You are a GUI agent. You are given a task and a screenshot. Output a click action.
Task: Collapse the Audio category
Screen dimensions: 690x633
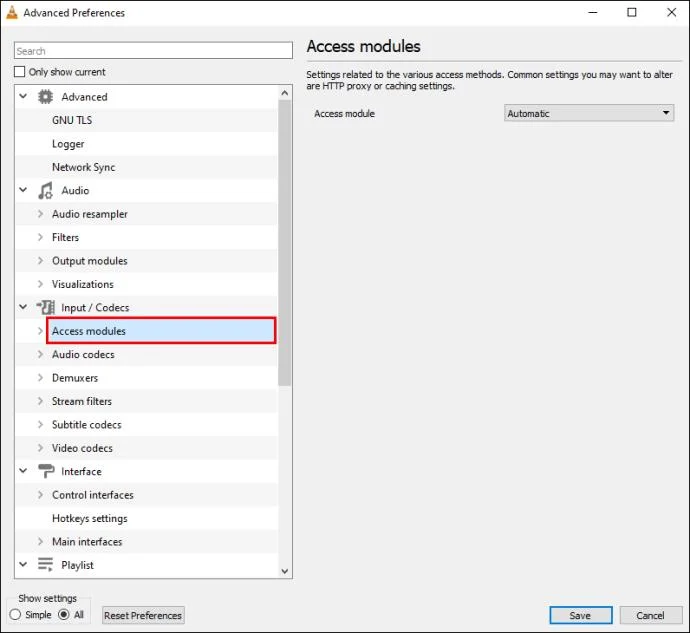click(x=23, y=190)
